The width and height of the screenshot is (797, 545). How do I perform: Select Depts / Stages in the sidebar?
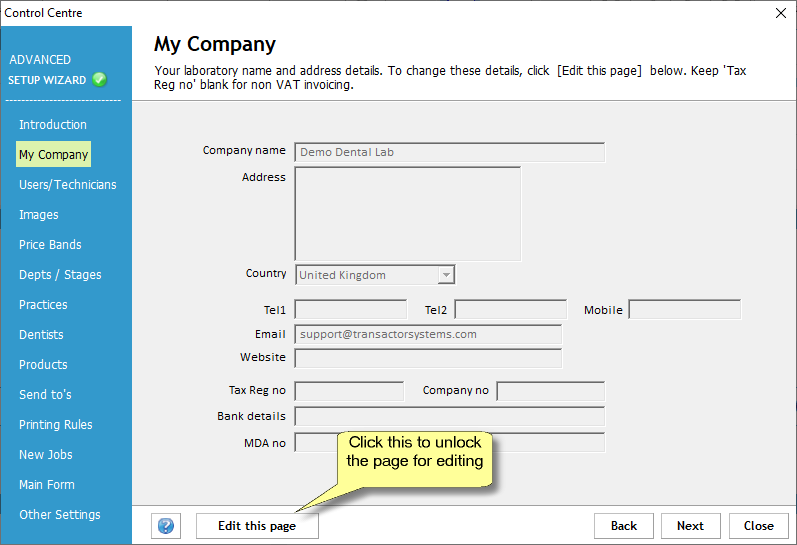point(60,275)
